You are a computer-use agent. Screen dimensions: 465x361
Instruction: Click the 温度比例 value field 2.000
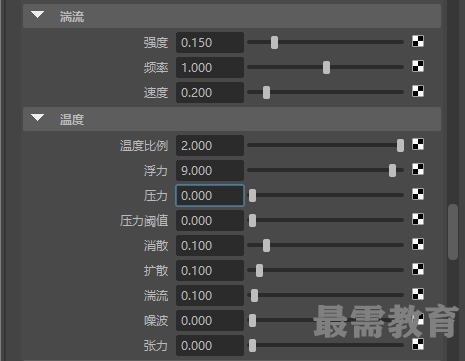(210, 145)
